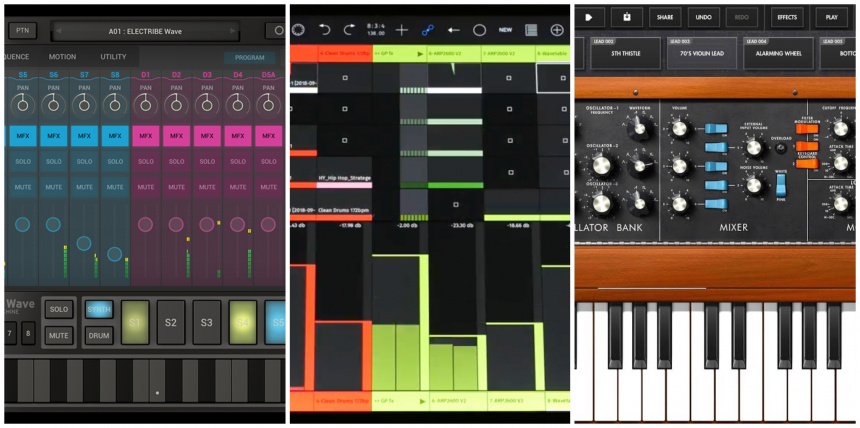Toggle MFX on channel S8
860x428 pixels.
tap(115, 136)
